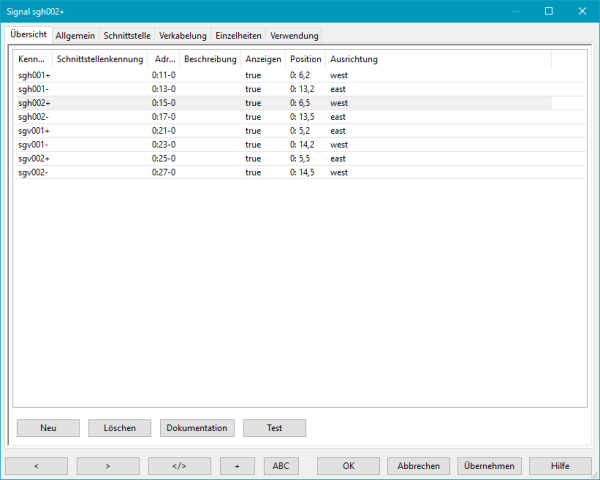Select the Verkabelung tab

click(x=183, y=36)
